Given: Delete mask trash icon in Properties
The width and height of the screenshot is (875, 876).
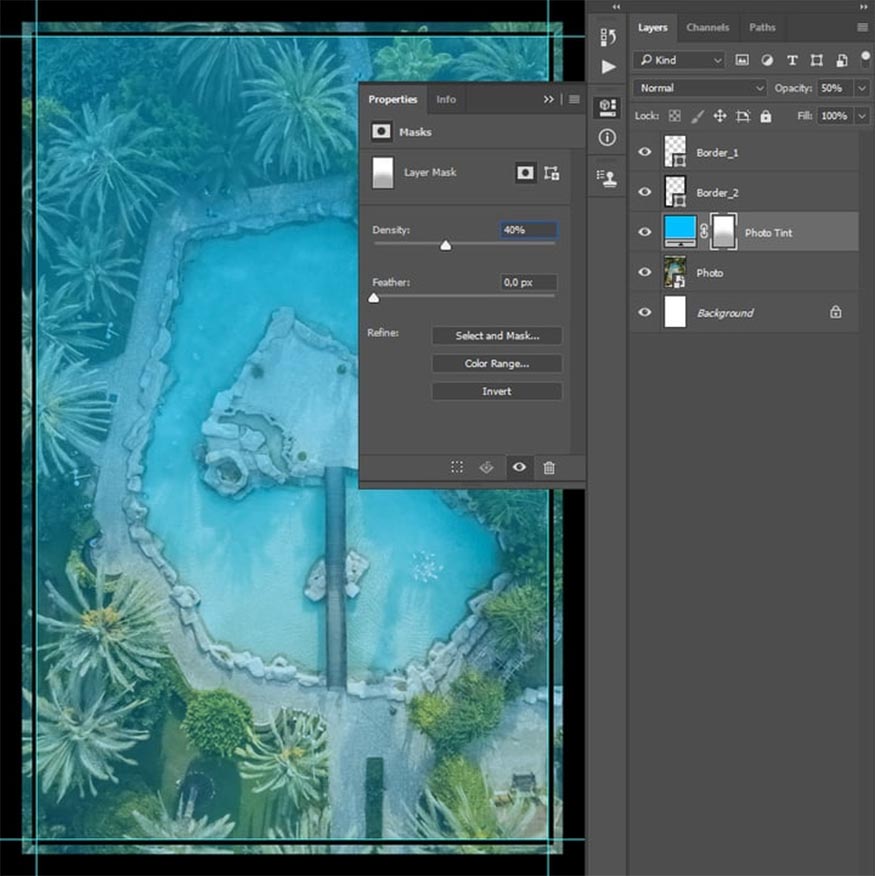Looking at the screenshot, I should (x=549, y=467).
